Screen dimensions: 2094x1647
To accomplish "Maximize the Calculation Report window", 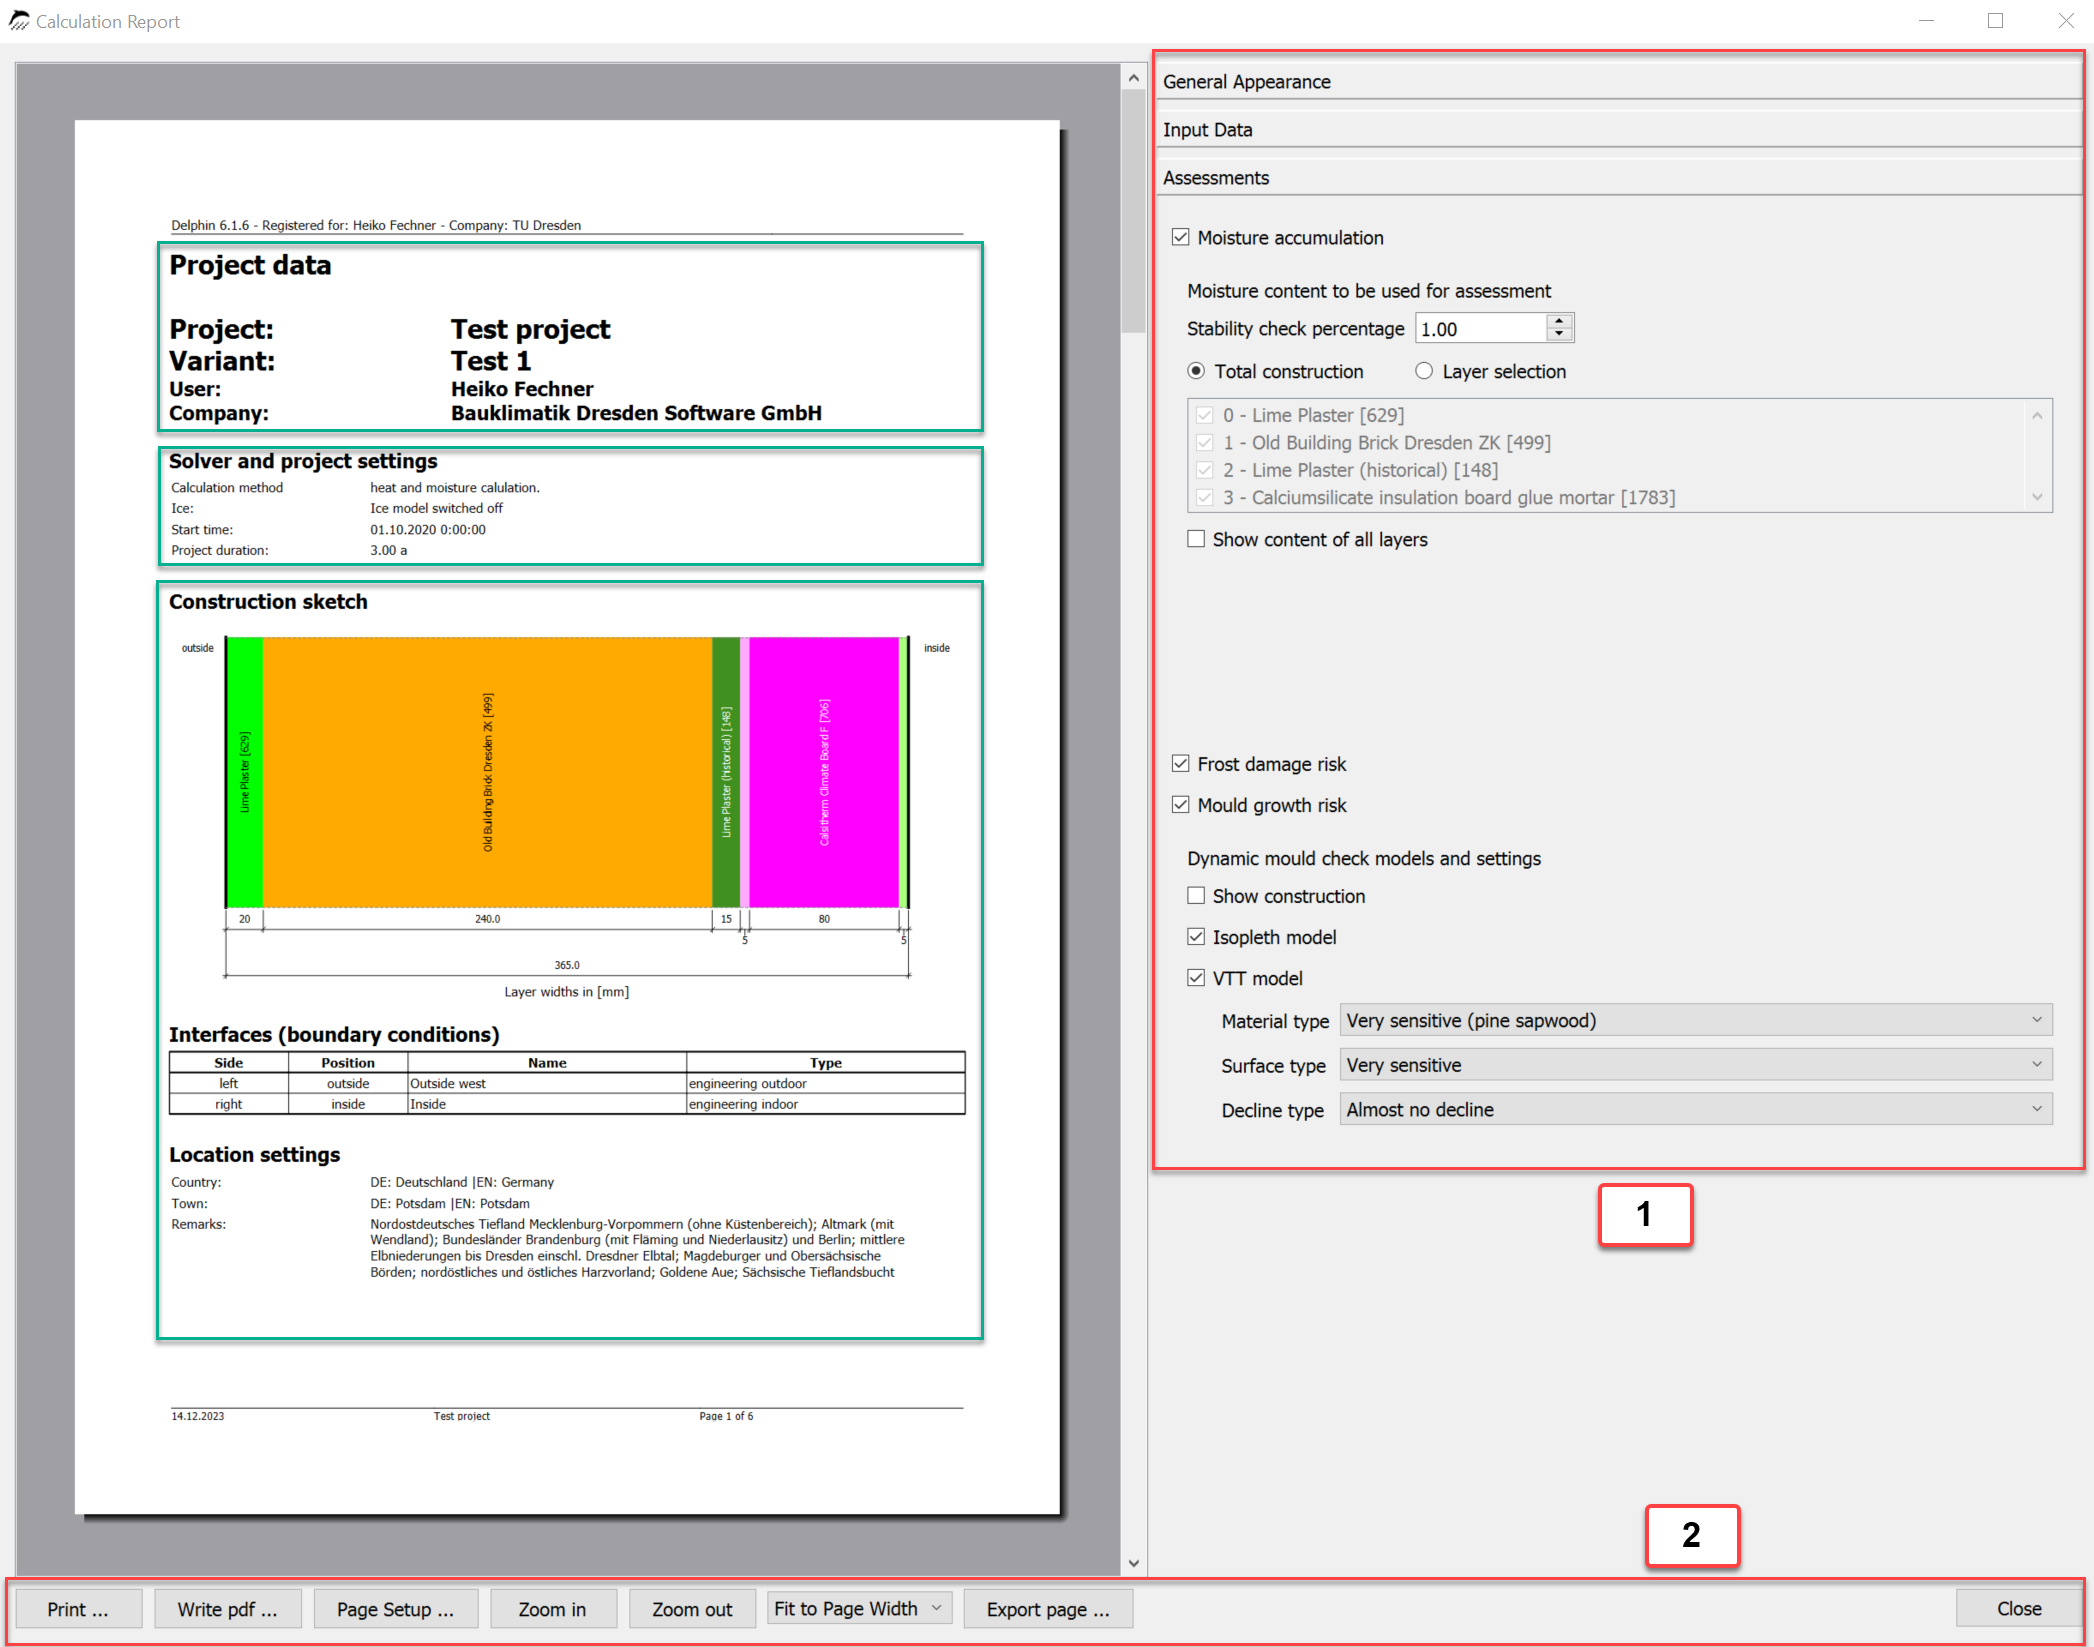I will (1995, 20).
